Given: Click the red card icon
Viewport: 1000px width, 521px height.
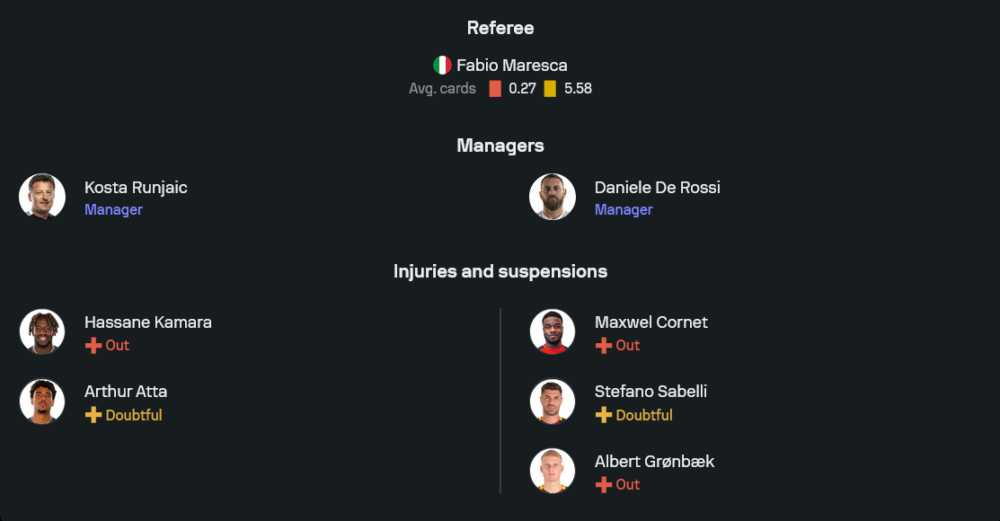Looking at the screenshot, I should coord(495,88).
